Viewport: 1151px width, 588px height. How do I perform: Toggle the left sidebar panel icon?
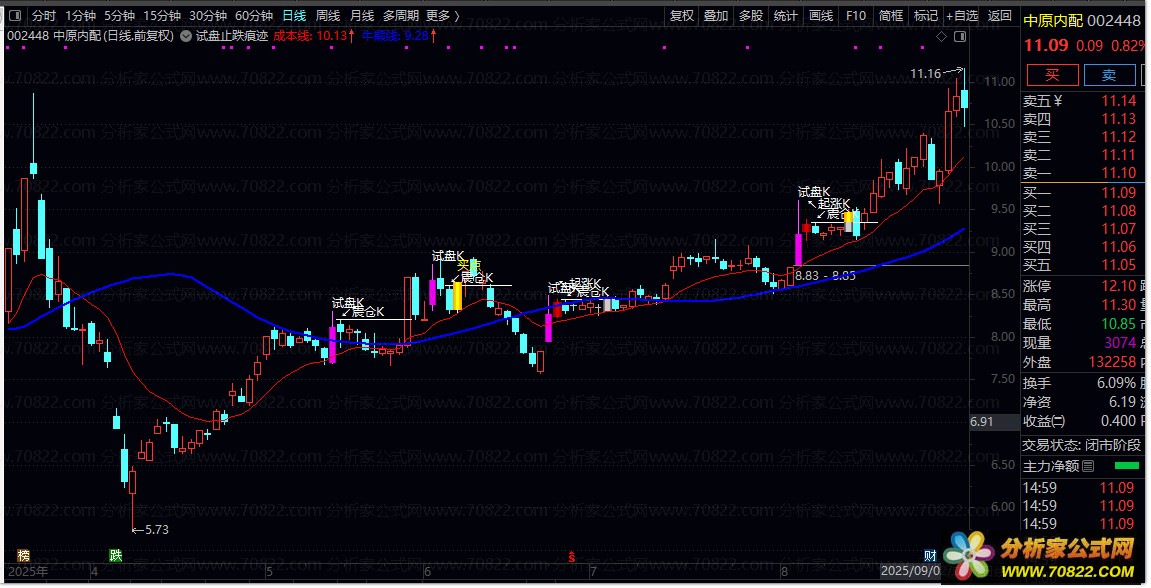14,15
